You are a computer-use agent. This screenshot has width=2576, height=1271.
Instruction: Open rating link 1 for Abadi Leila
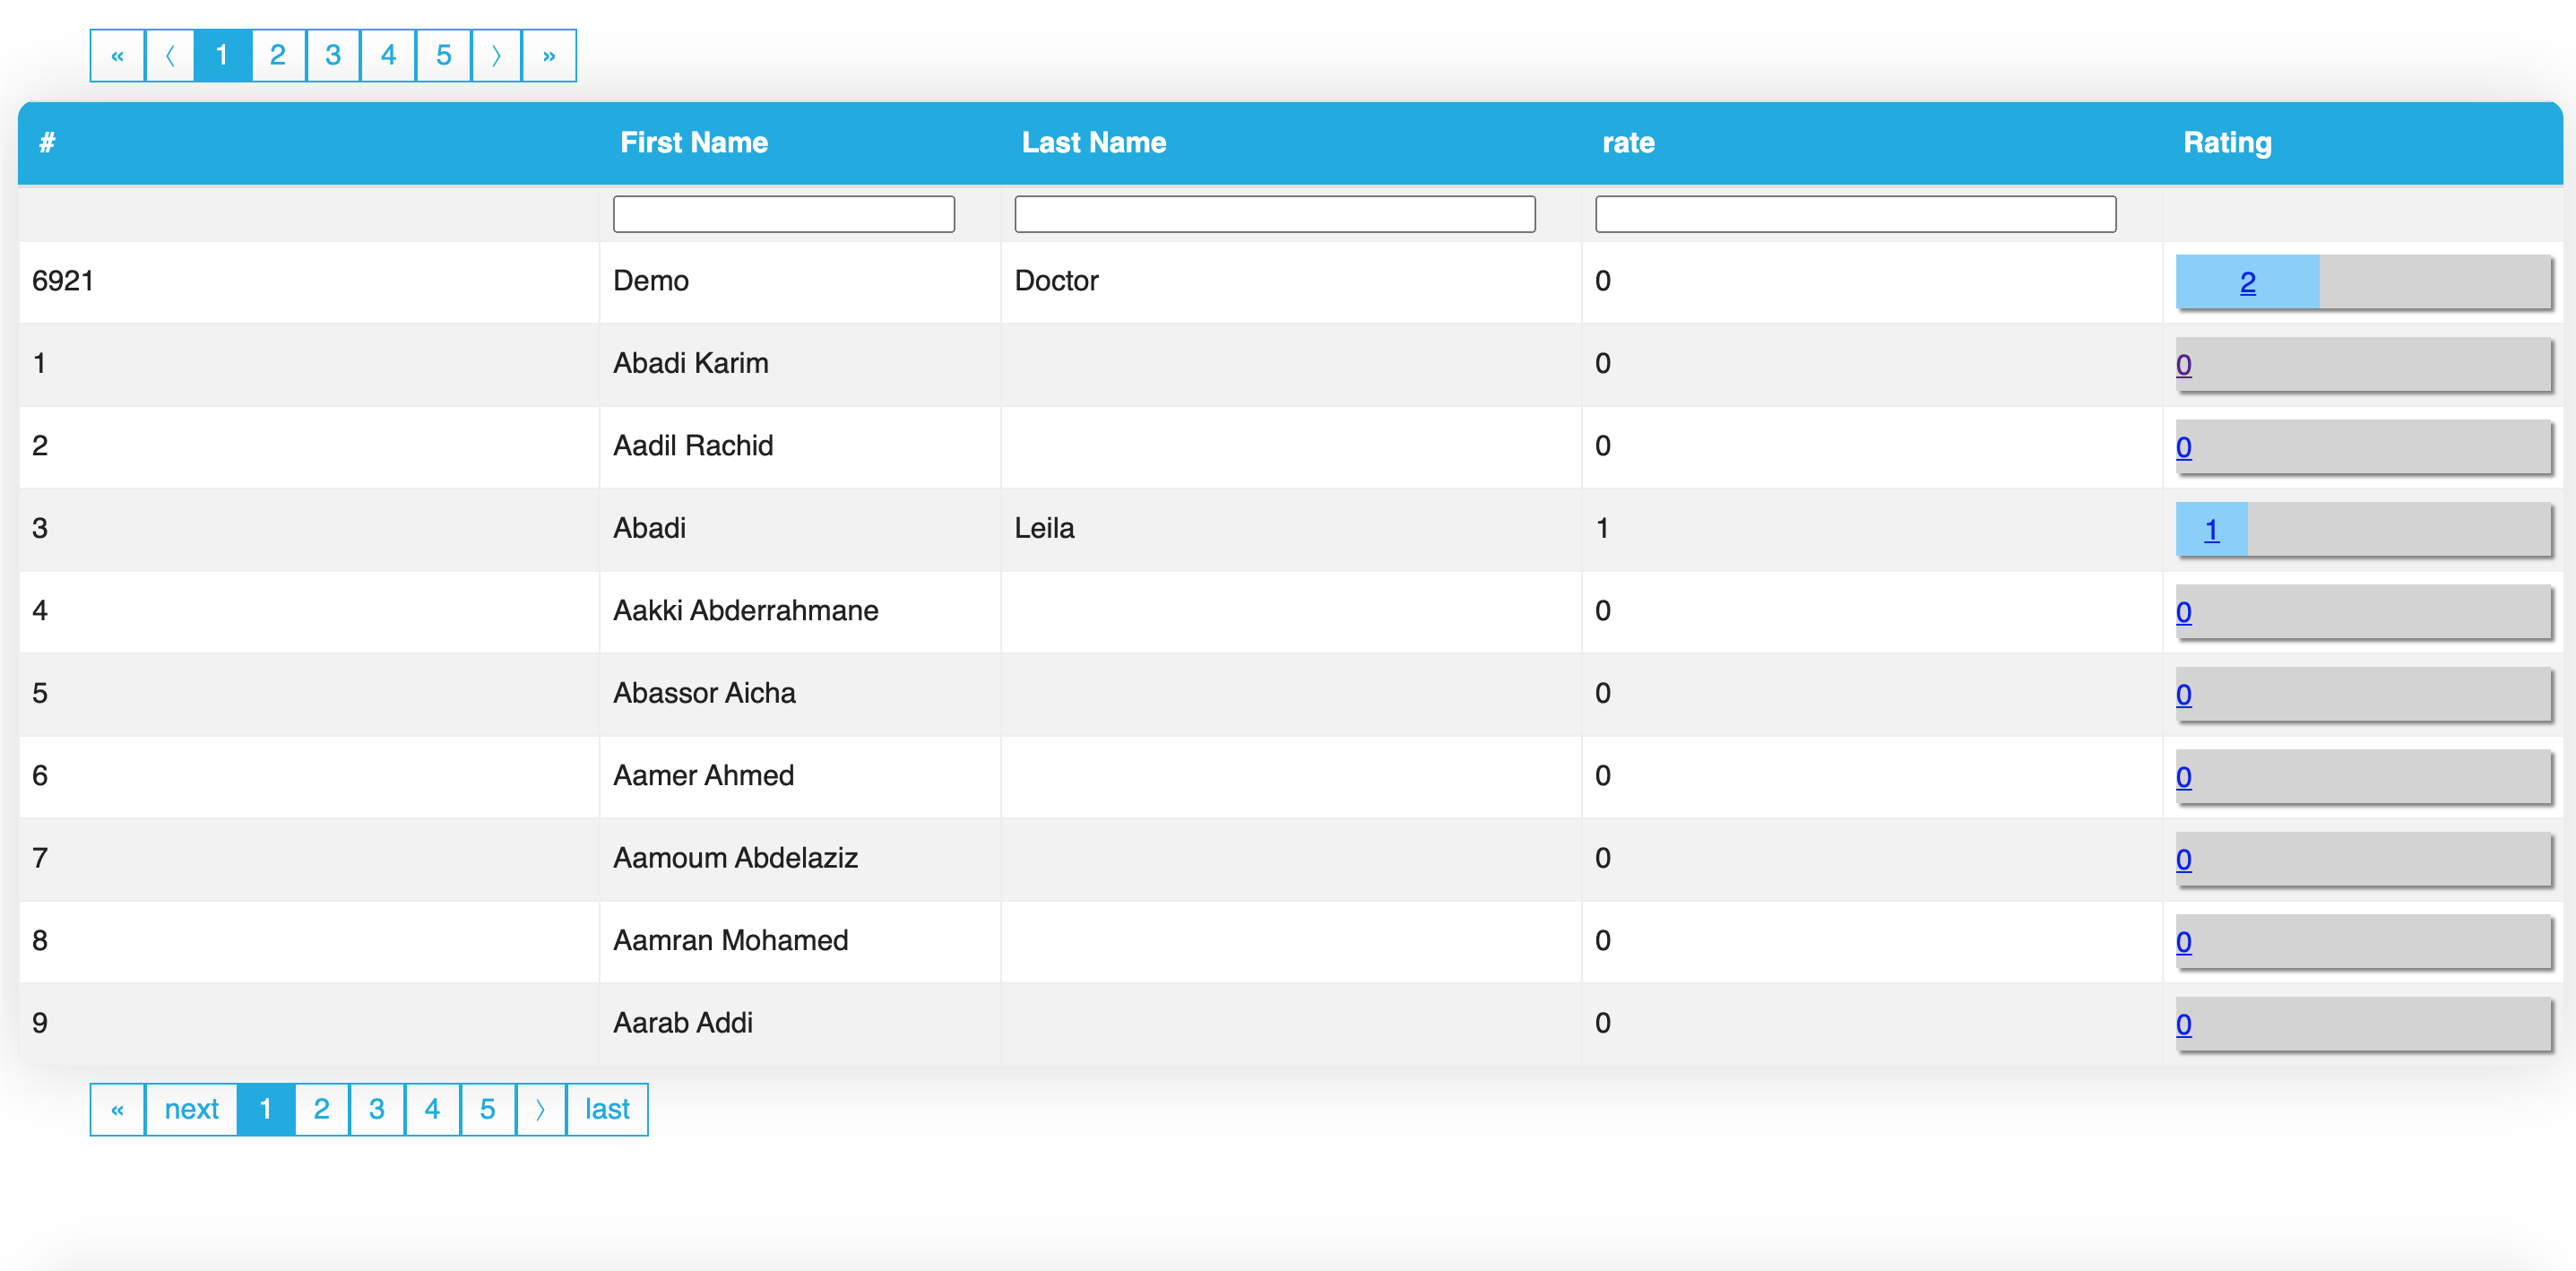click(x=2211, y=530)
